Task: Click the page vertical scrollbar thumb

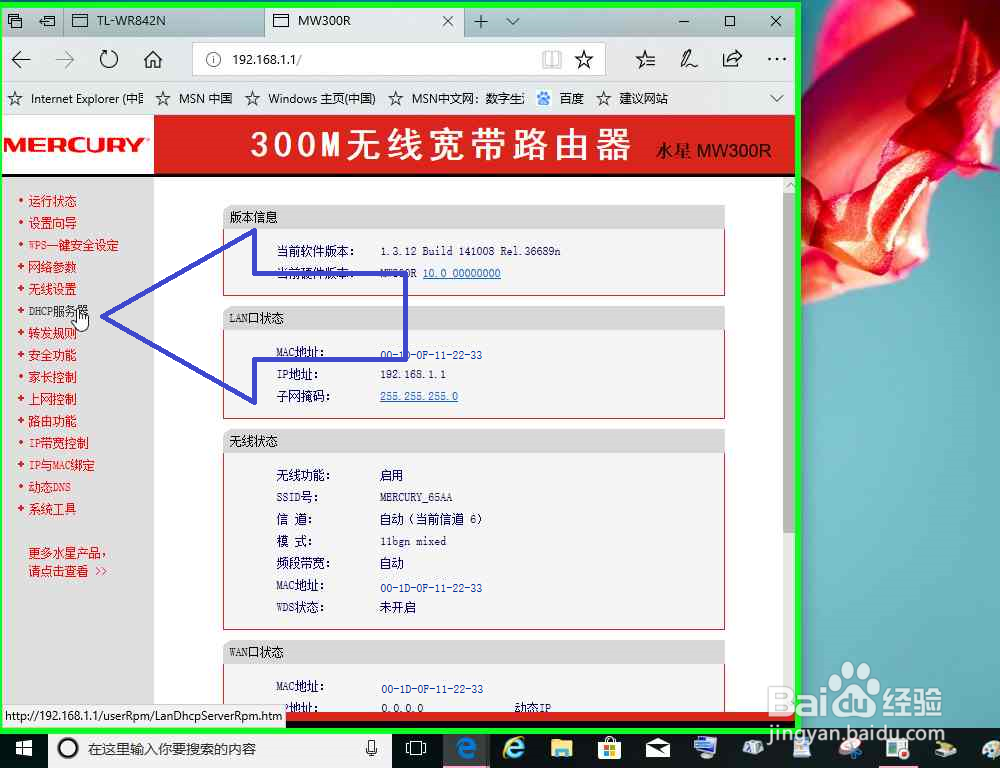Action: click(x=789, y=364)
